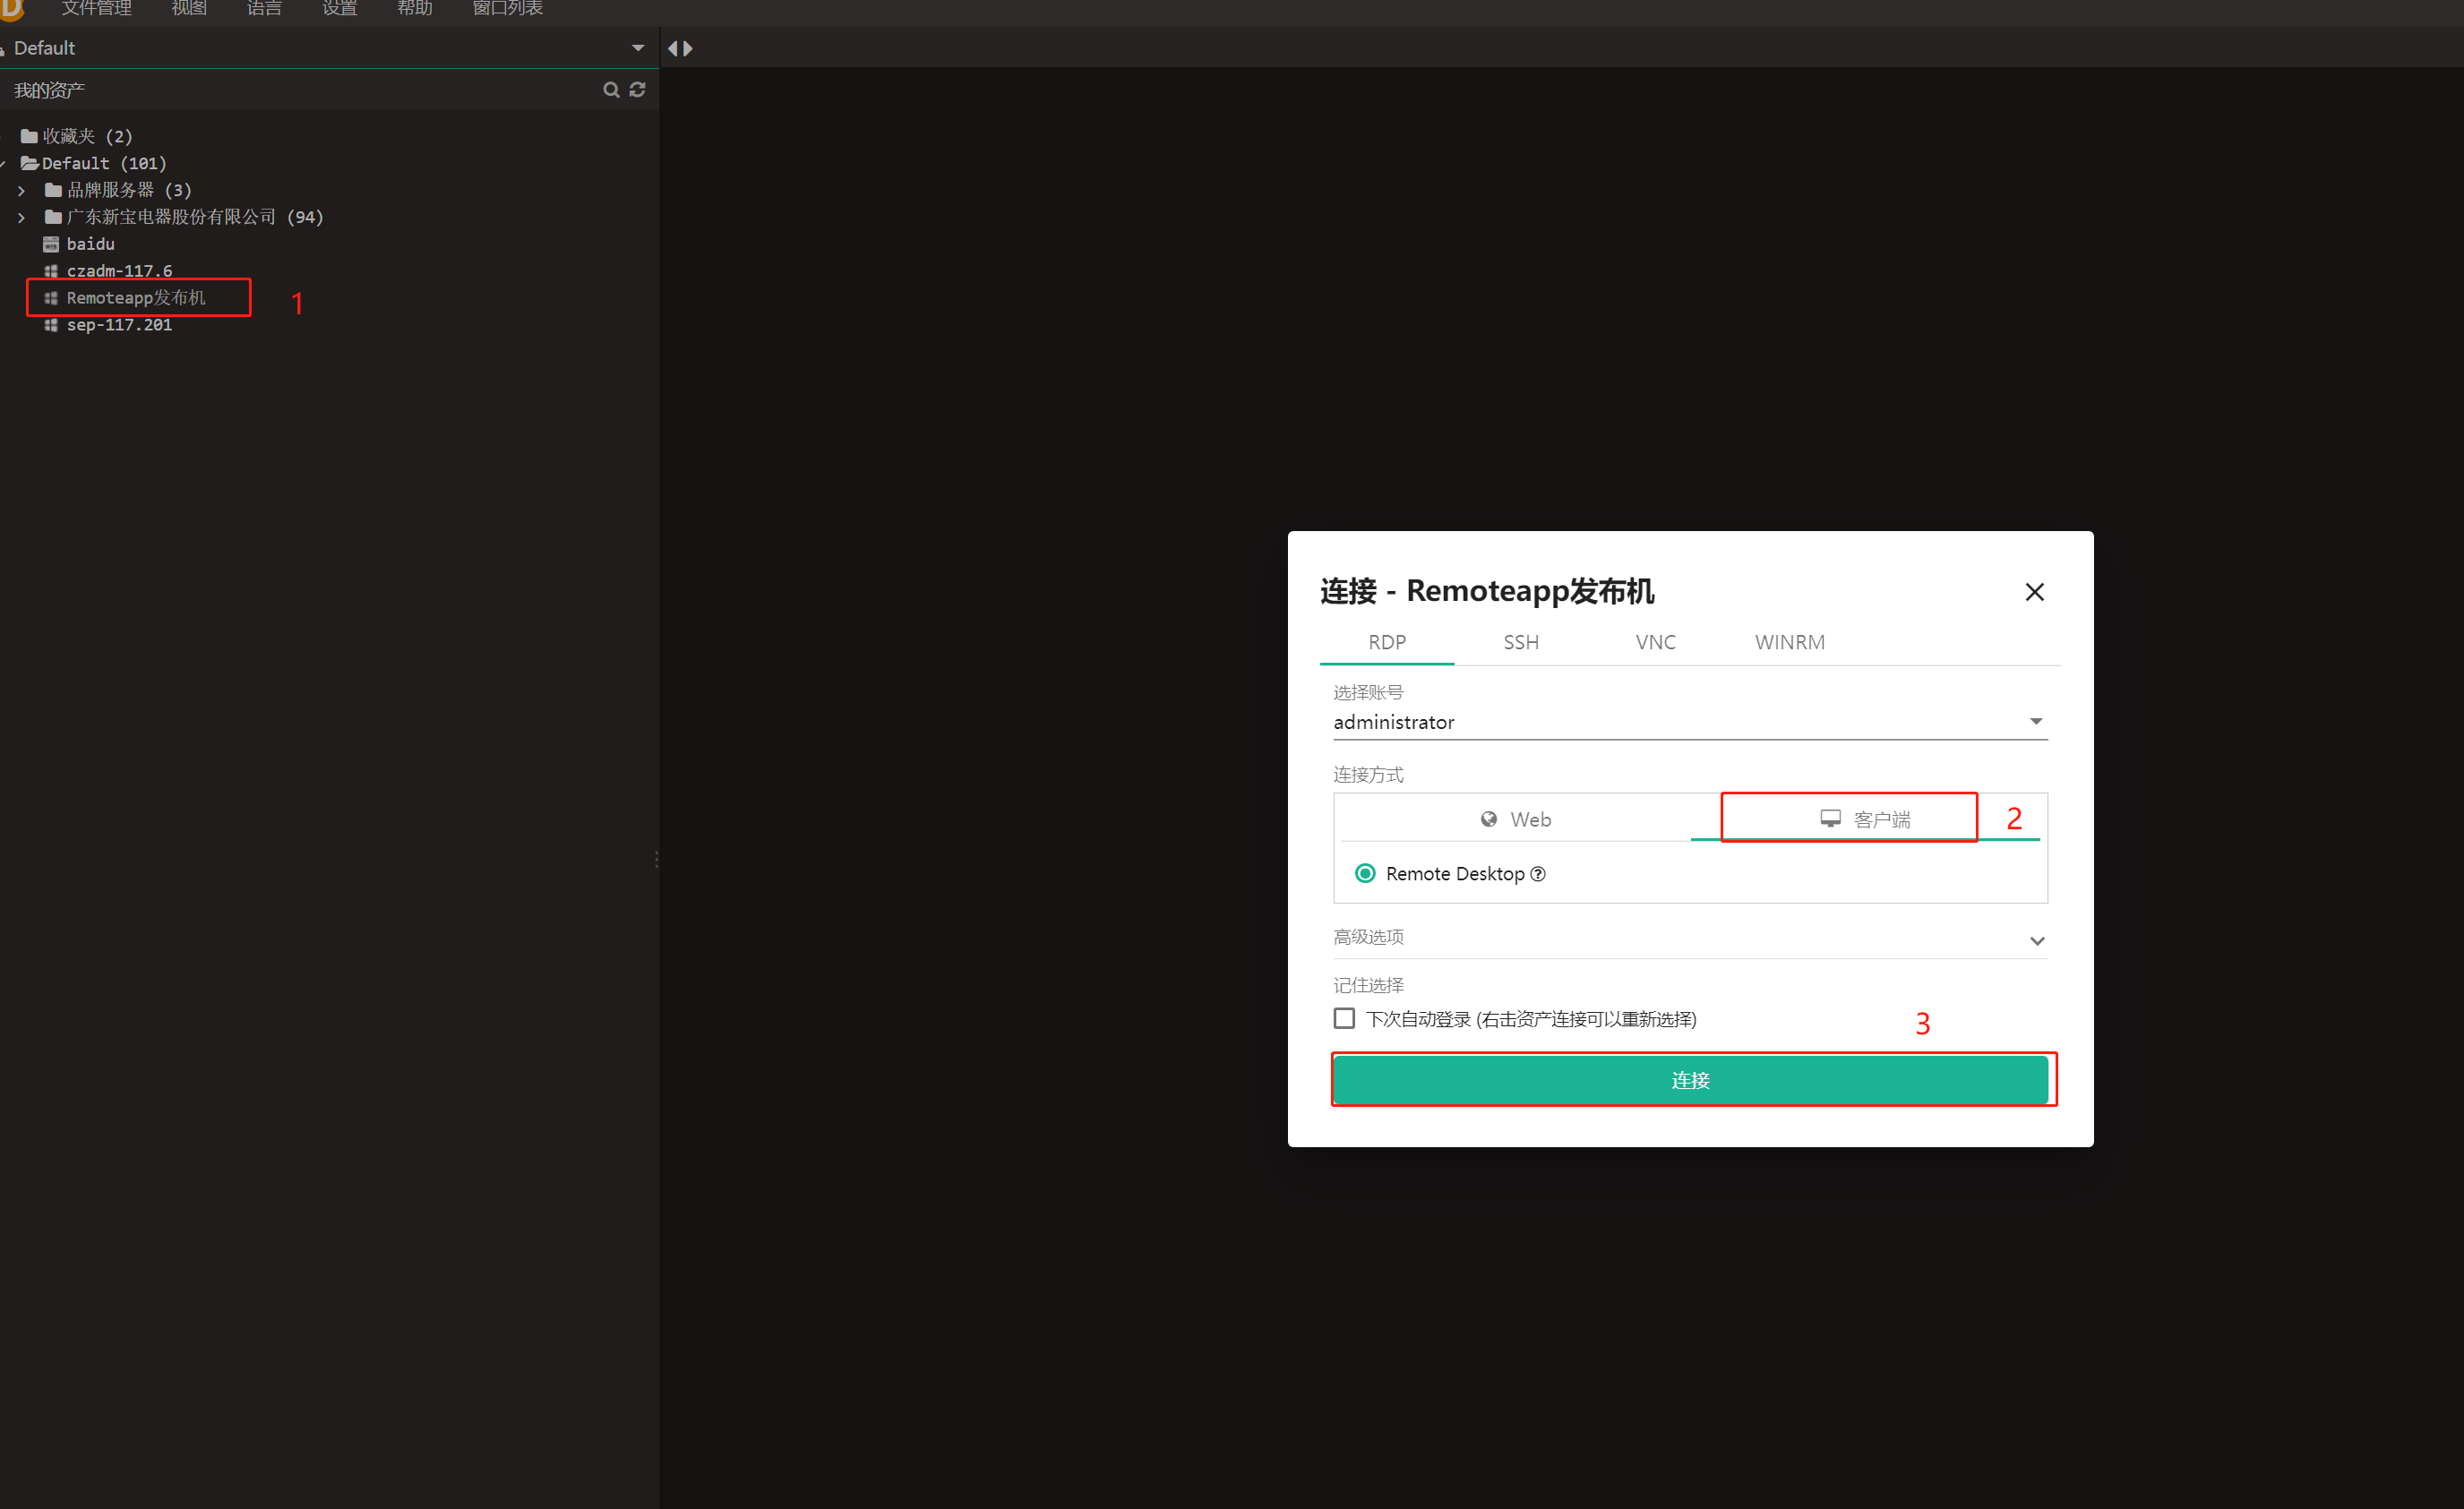2464x1509 pixels.
Task: Click the refresh icon beside 我的资产
Action: point(637,90)
